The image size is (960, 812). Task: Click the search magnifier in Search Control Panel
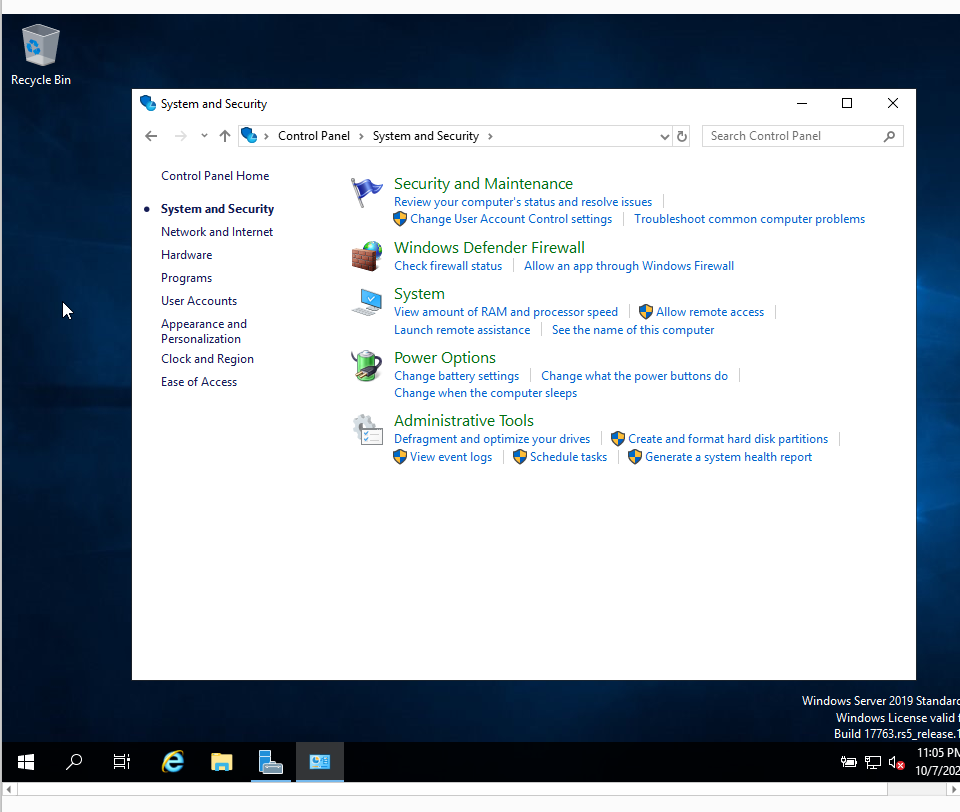click(890, 136)
